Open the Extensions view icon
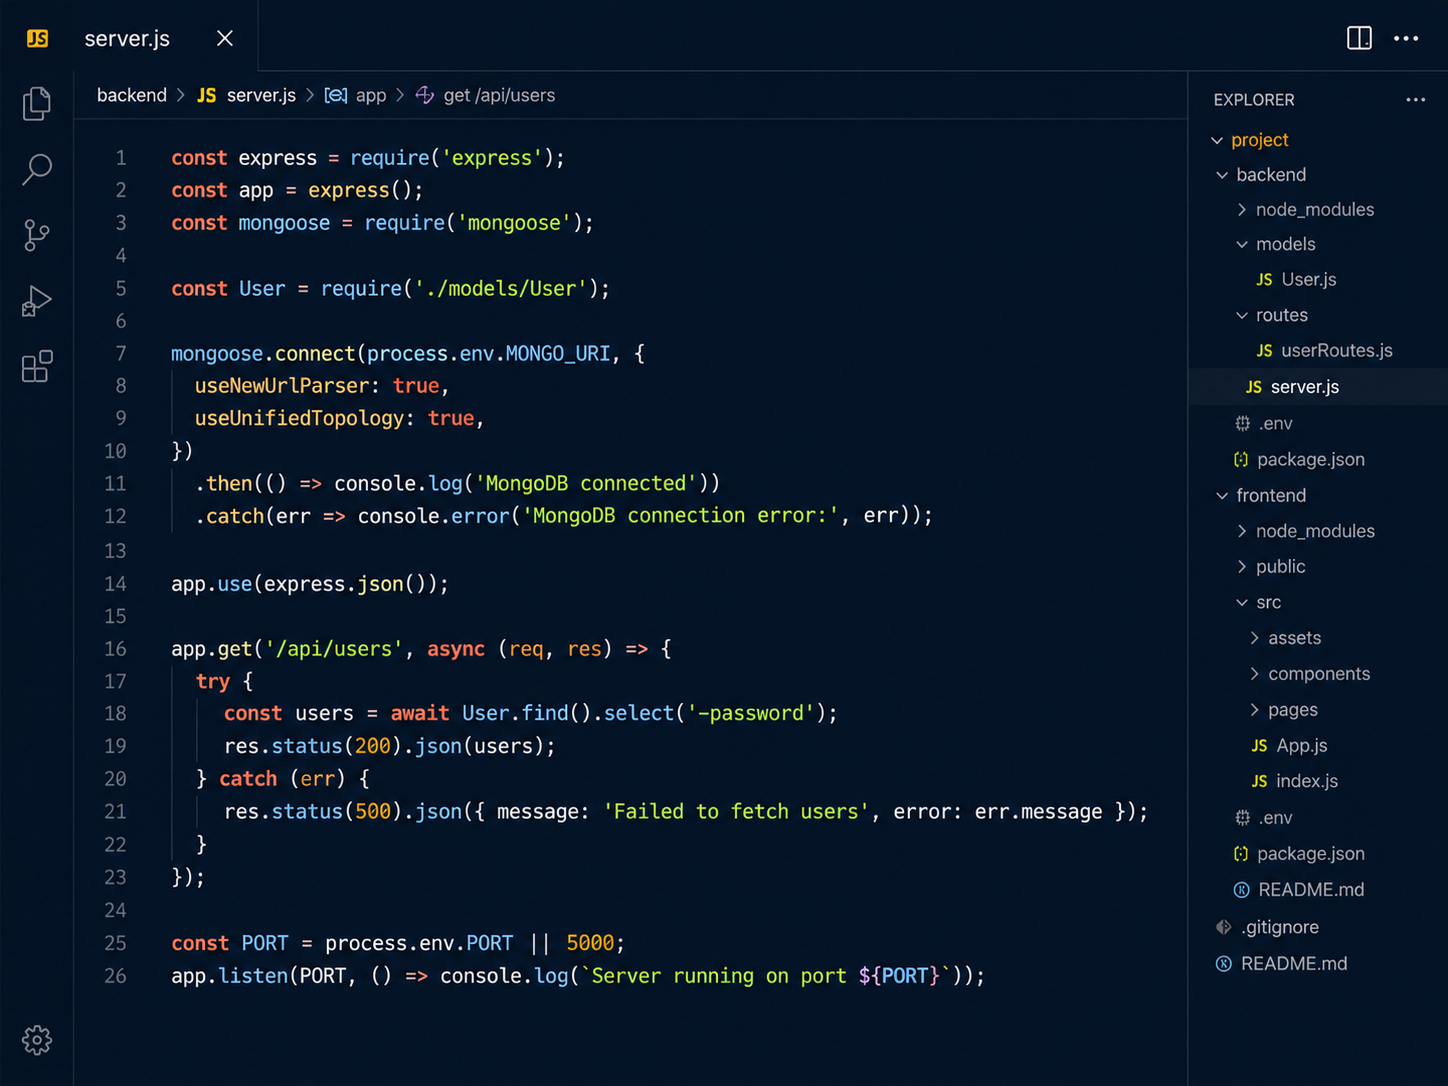This screenshot has height=1086, width=1448. pos(37,367)
